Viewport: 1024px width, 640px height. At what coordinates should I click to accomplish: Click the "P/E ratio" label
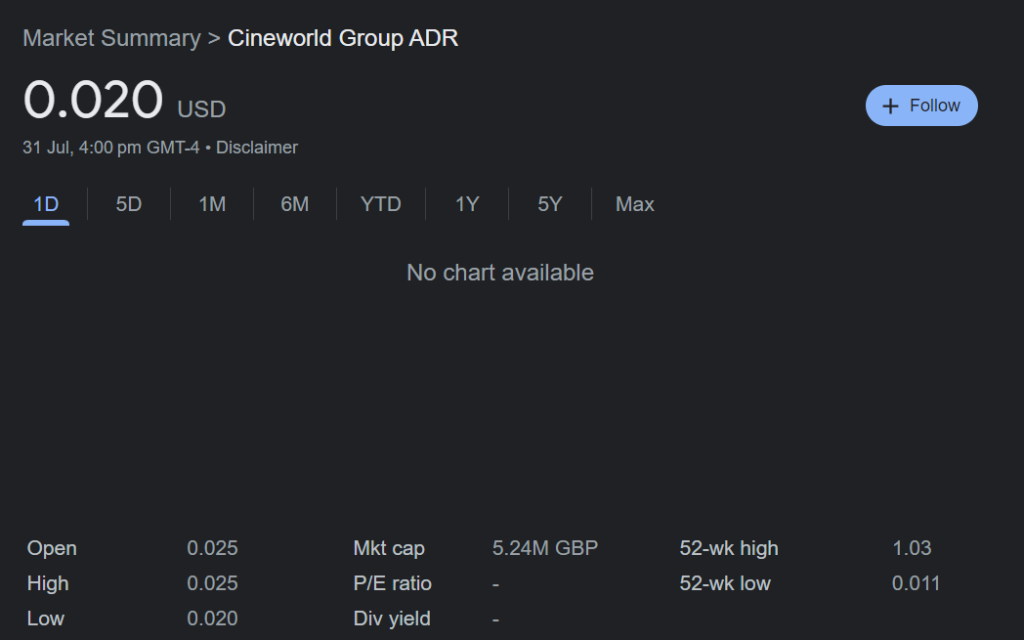click(392, 583)
